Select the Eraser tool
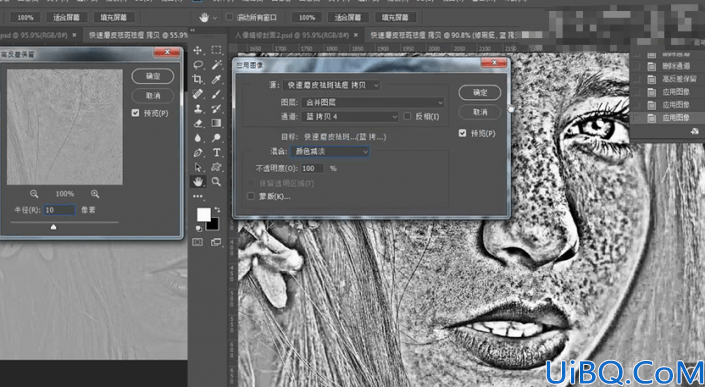 pos(198,123)
